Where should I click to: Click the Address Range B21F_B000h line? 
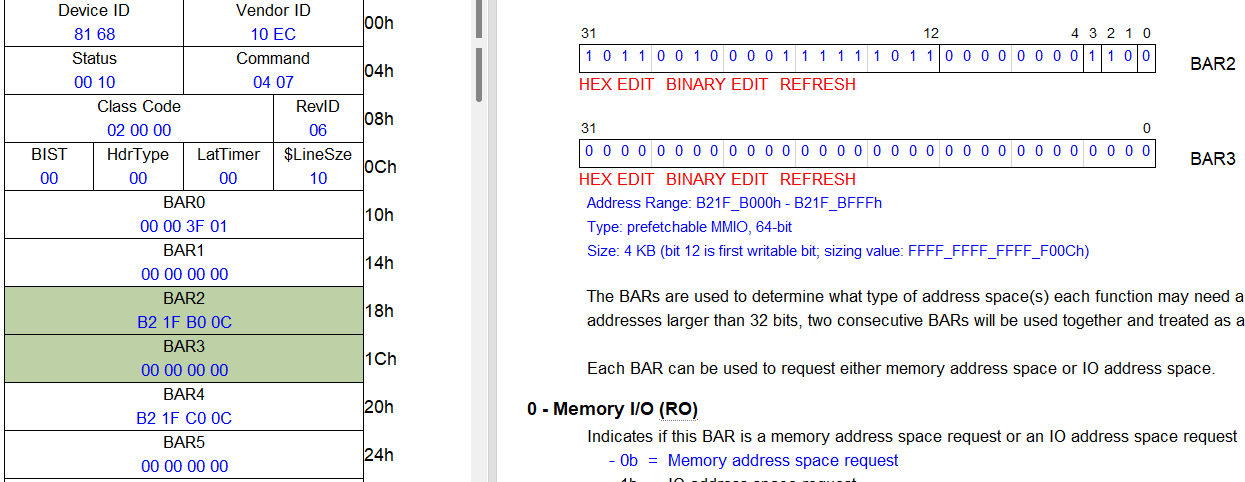[x=734, y=203]
